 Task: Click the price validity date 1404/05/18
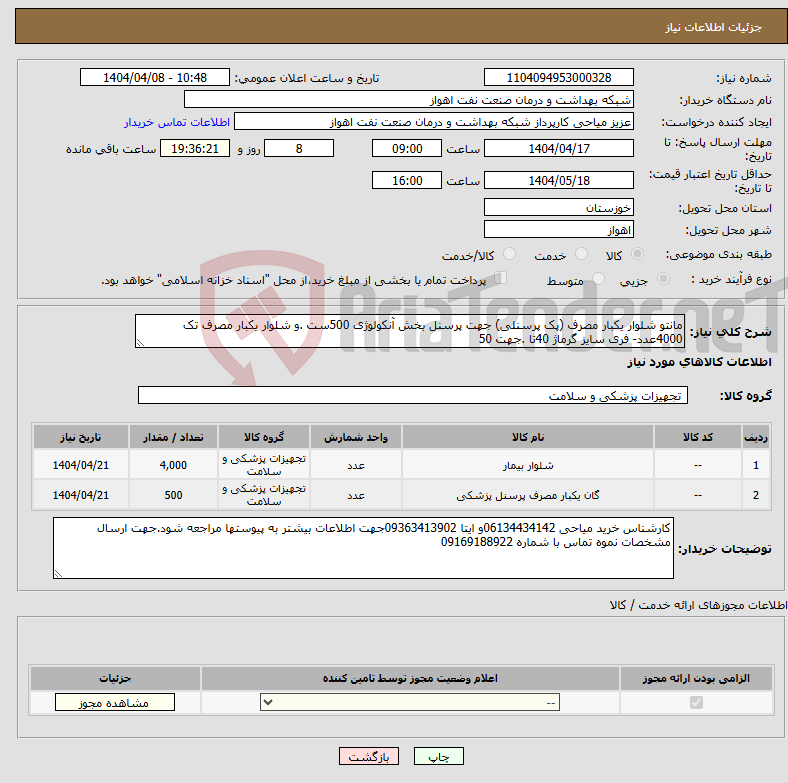tap(558, 180)
